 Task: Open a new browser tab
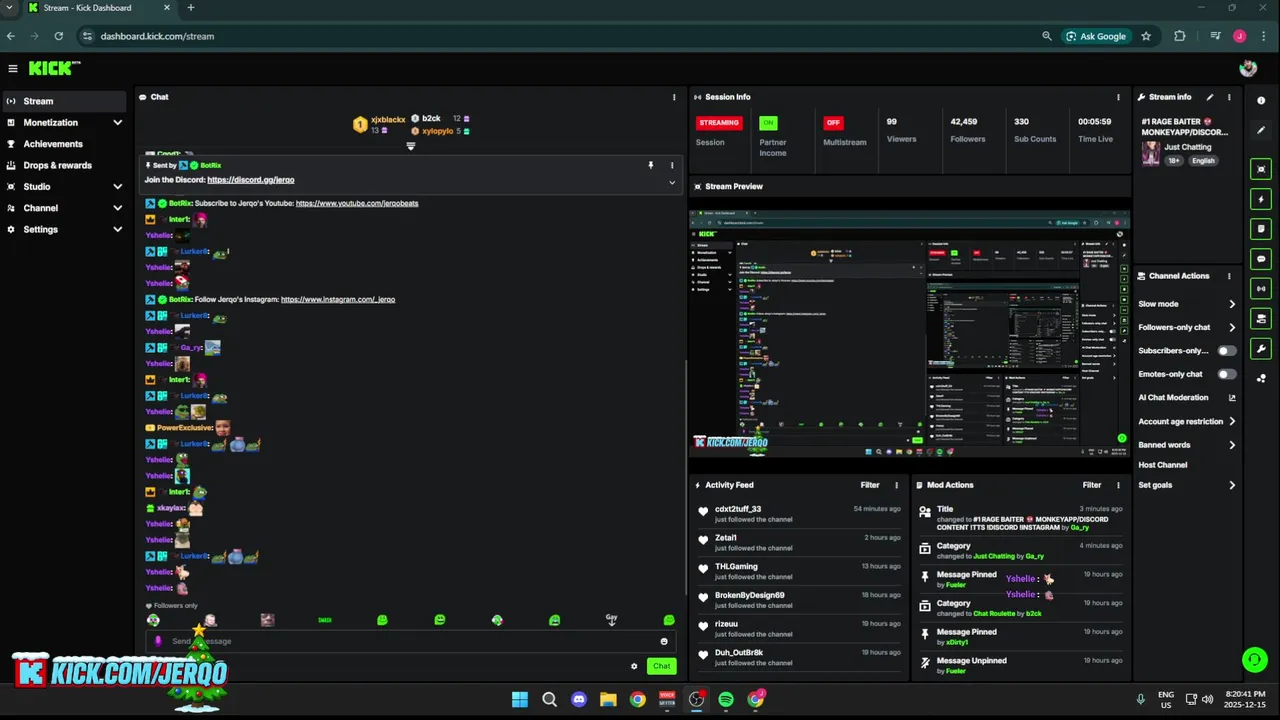190,8
